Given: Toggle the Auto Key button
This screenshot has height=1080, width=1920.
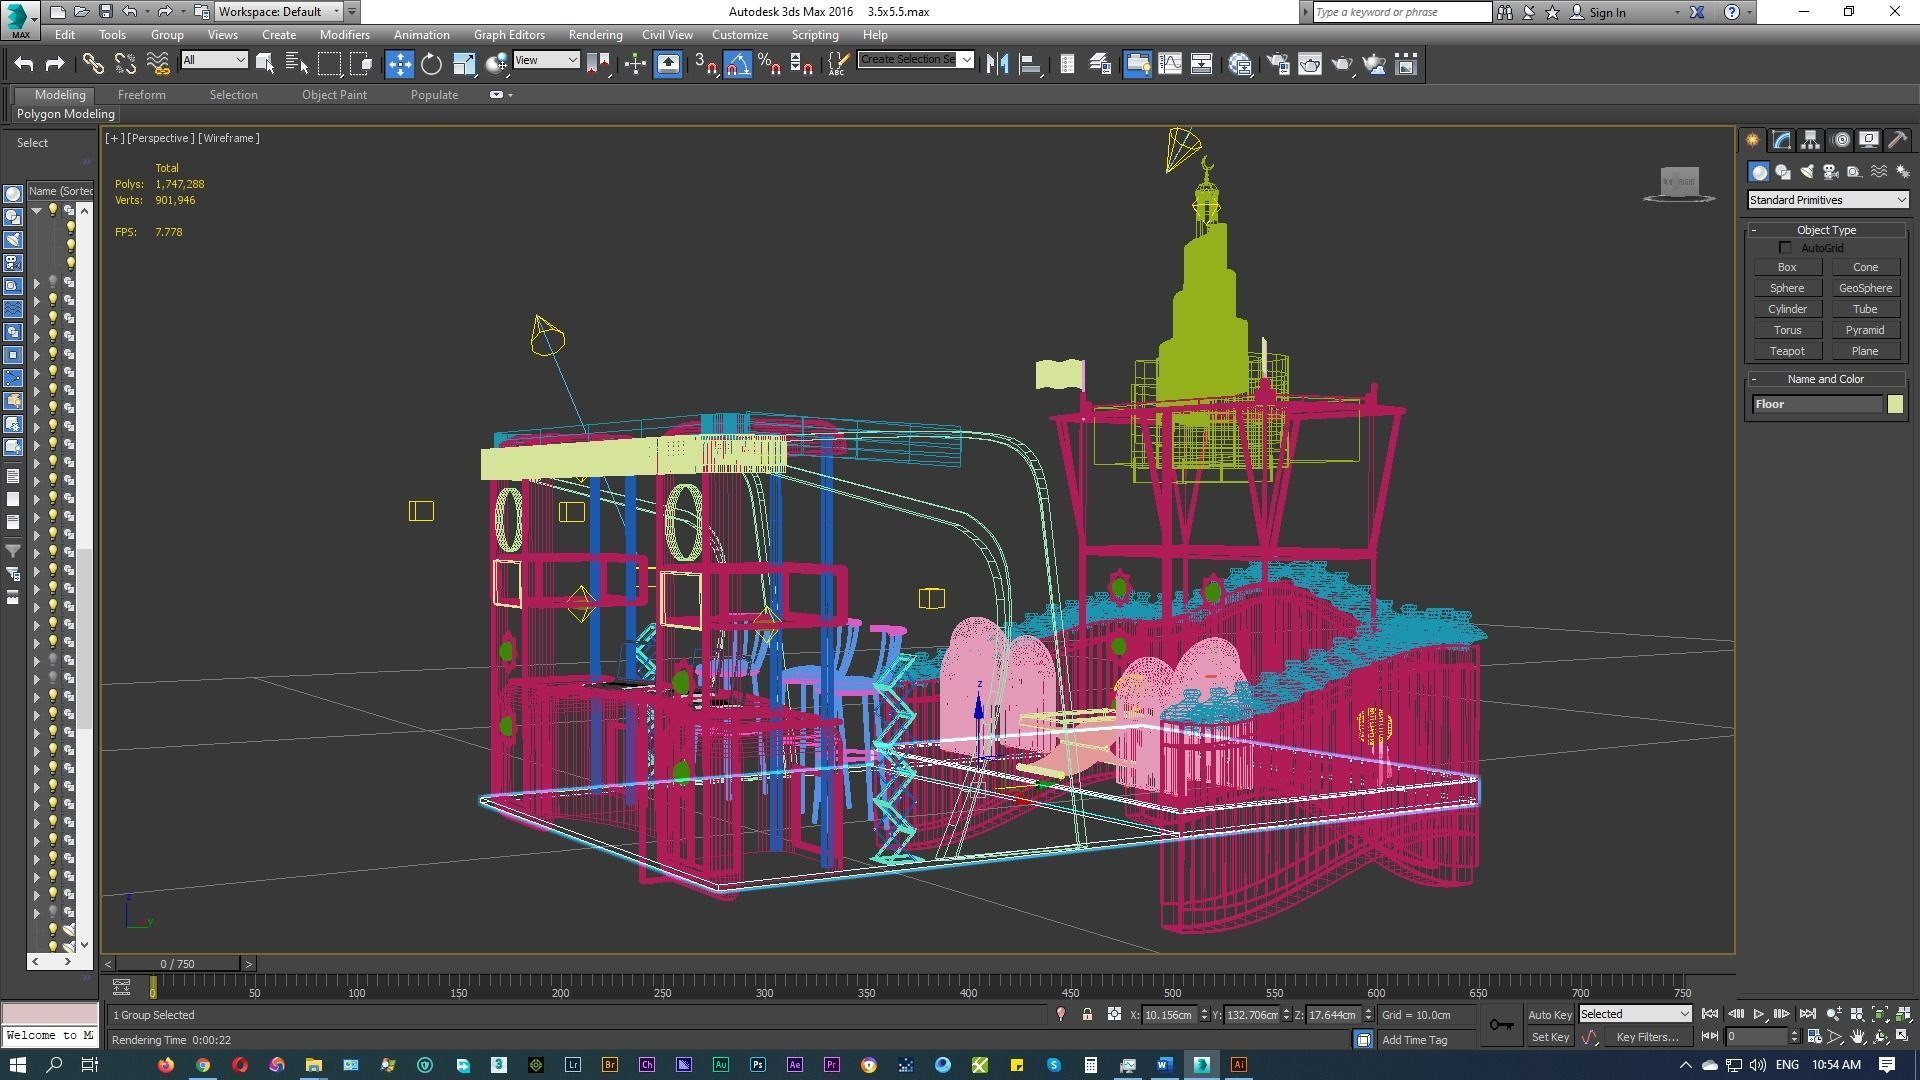Looking at the screenshot, I should [1549, 1014].
